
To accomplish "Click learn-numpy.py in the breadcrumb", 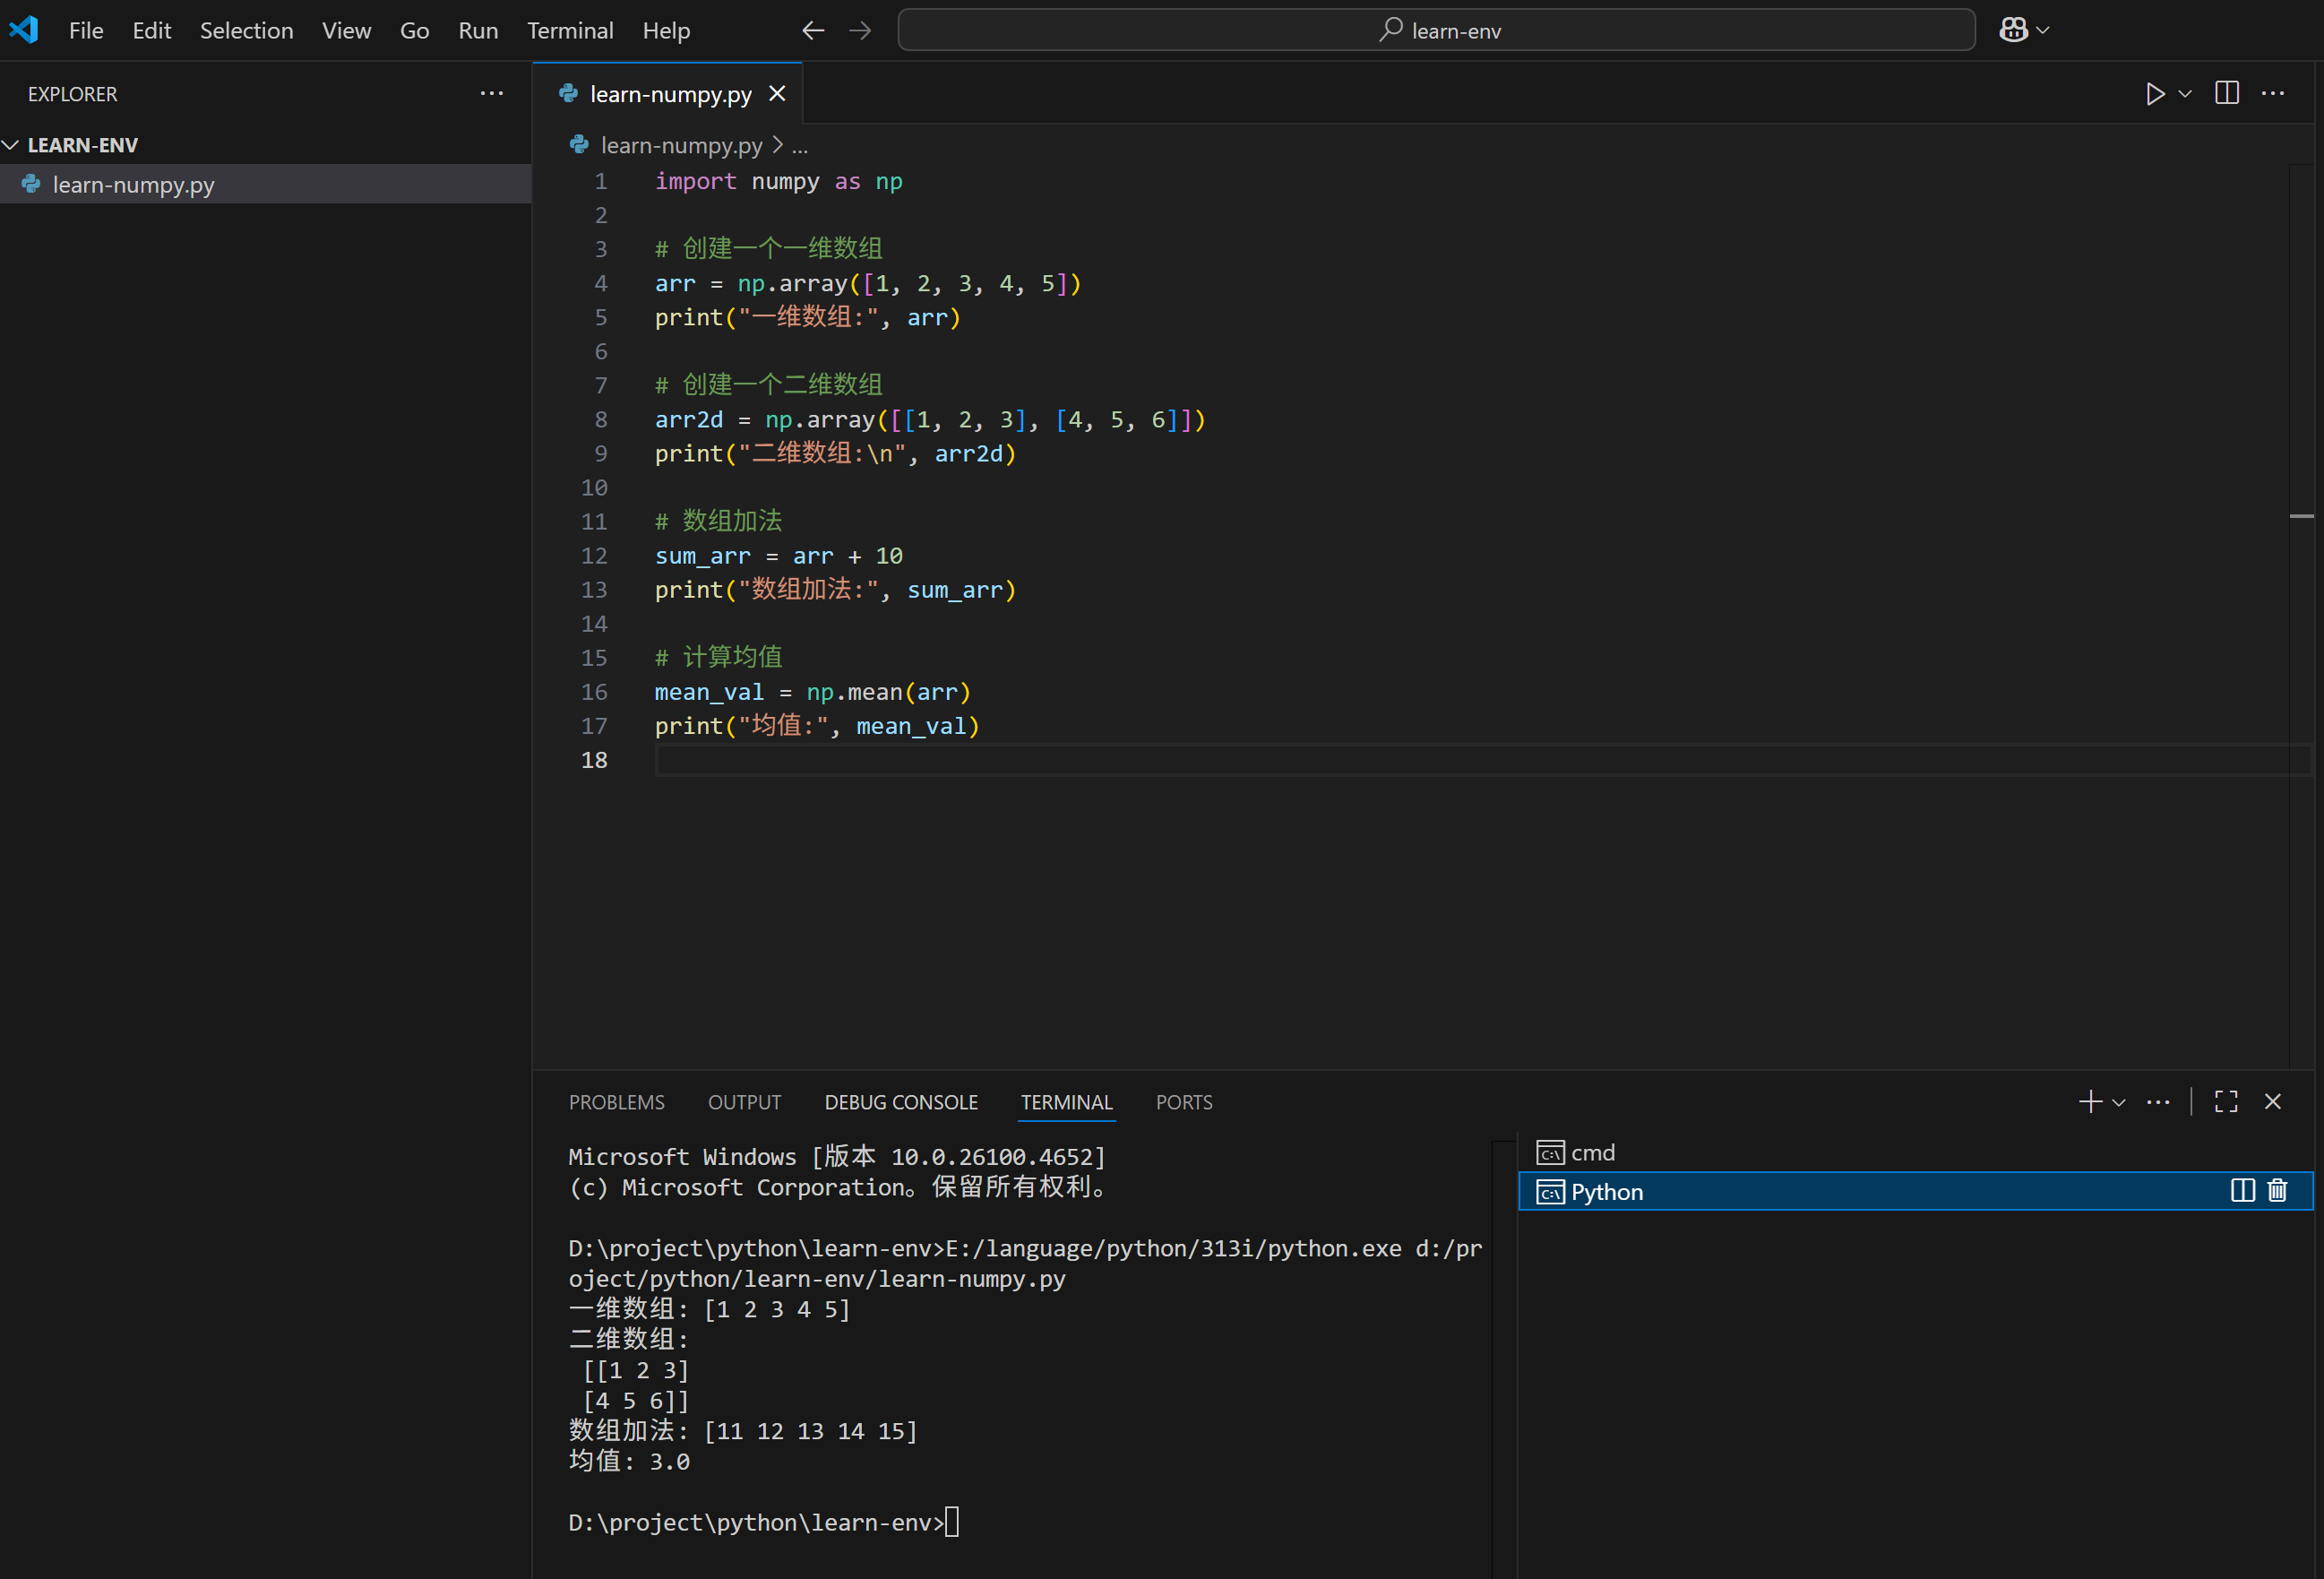I will 681,145.
